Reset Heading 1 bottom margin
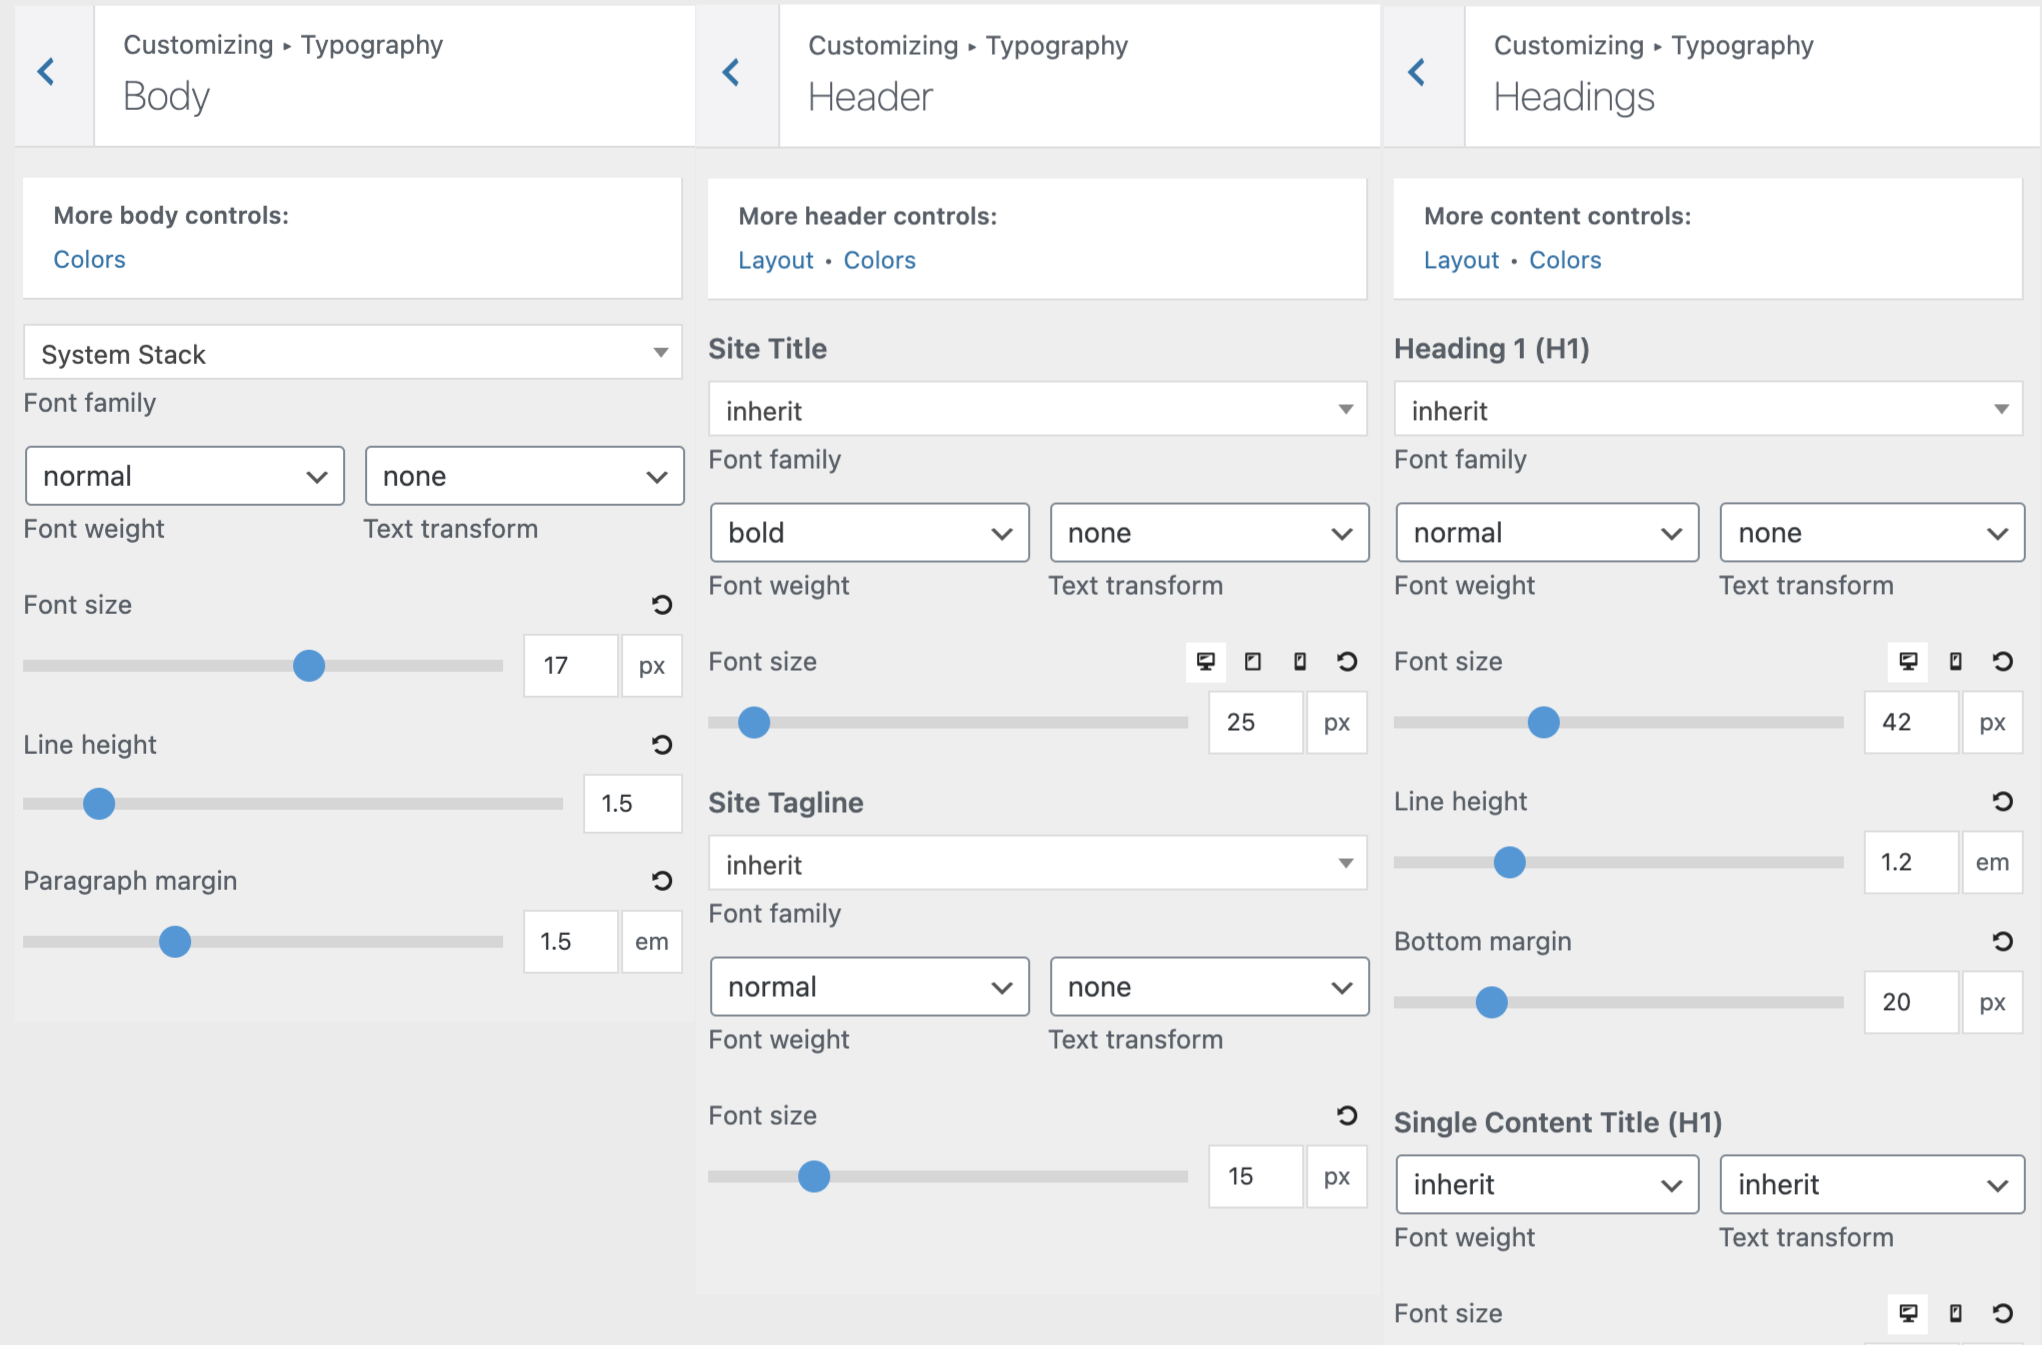The width and height of the screenshot is (2042, 1345). 2003,942
